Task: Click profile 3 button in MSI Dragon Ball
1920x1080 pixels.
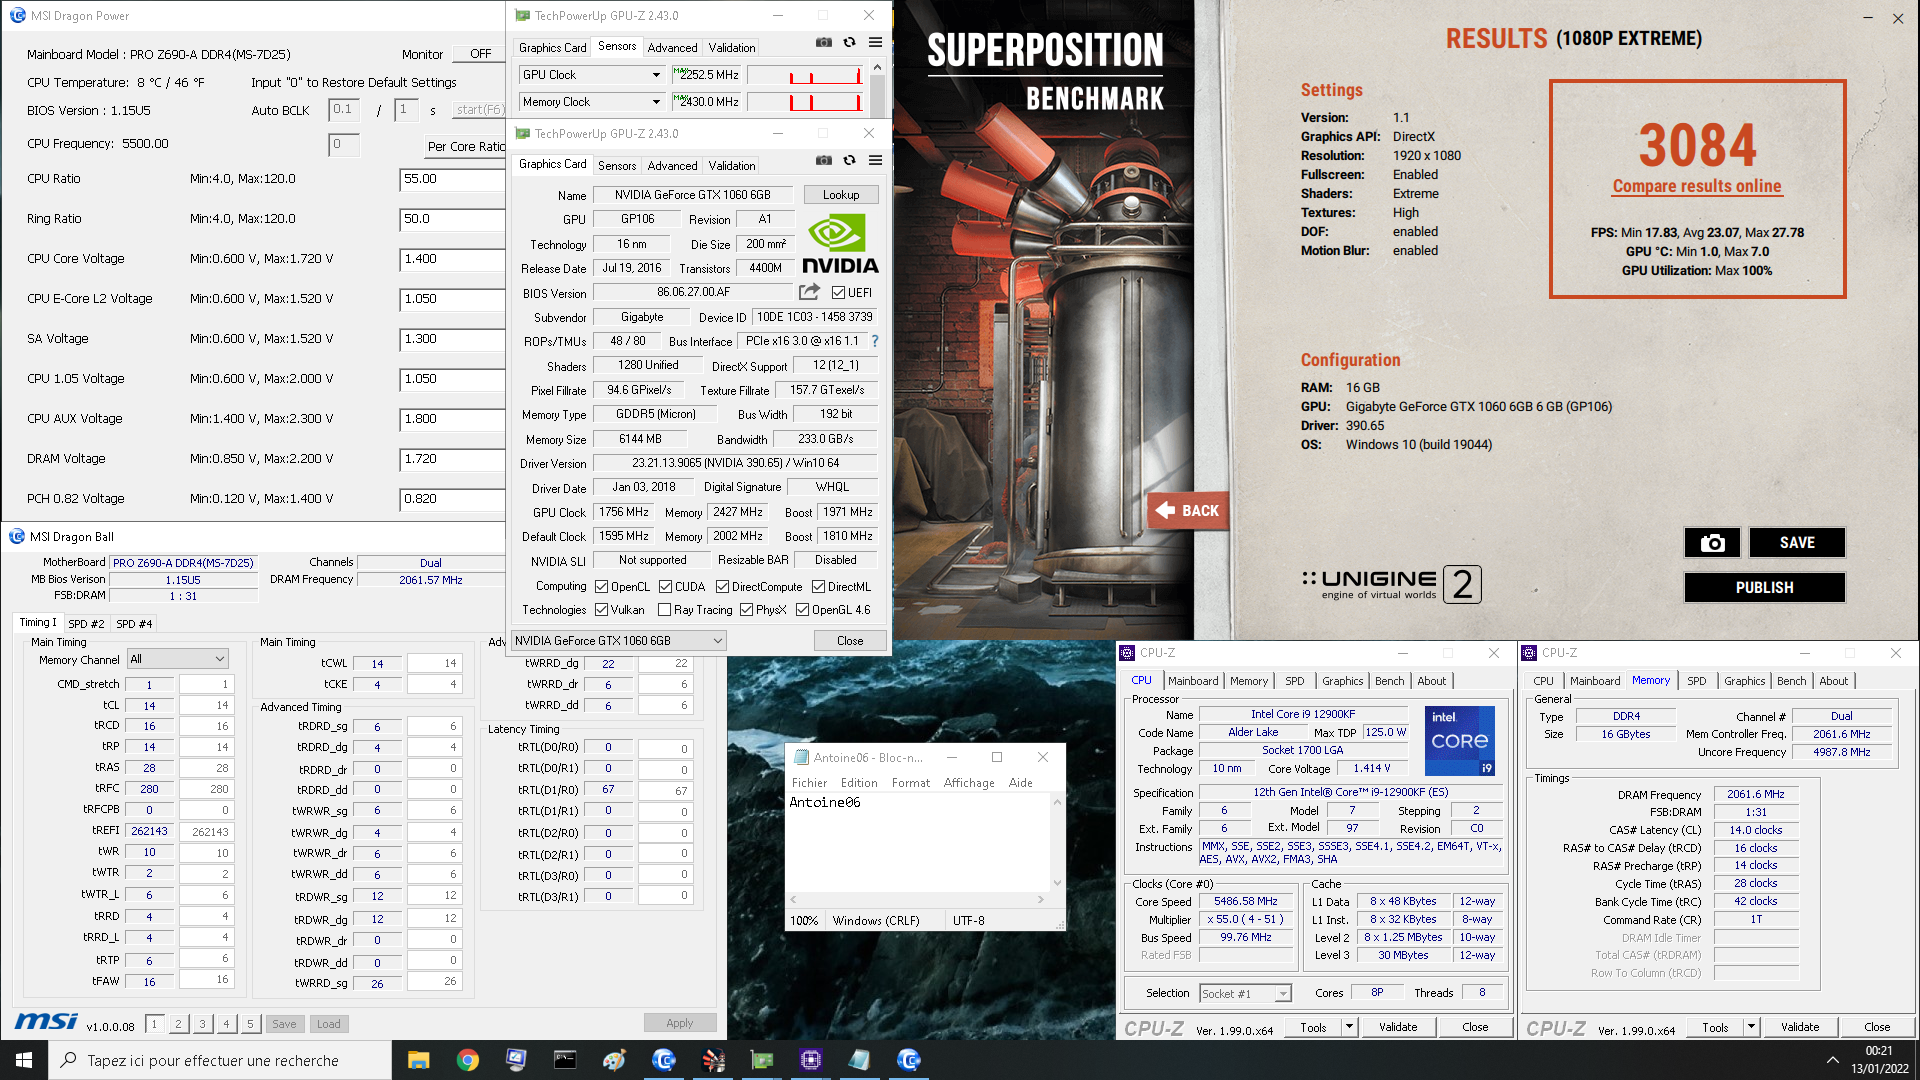Action: (202, 1024)
